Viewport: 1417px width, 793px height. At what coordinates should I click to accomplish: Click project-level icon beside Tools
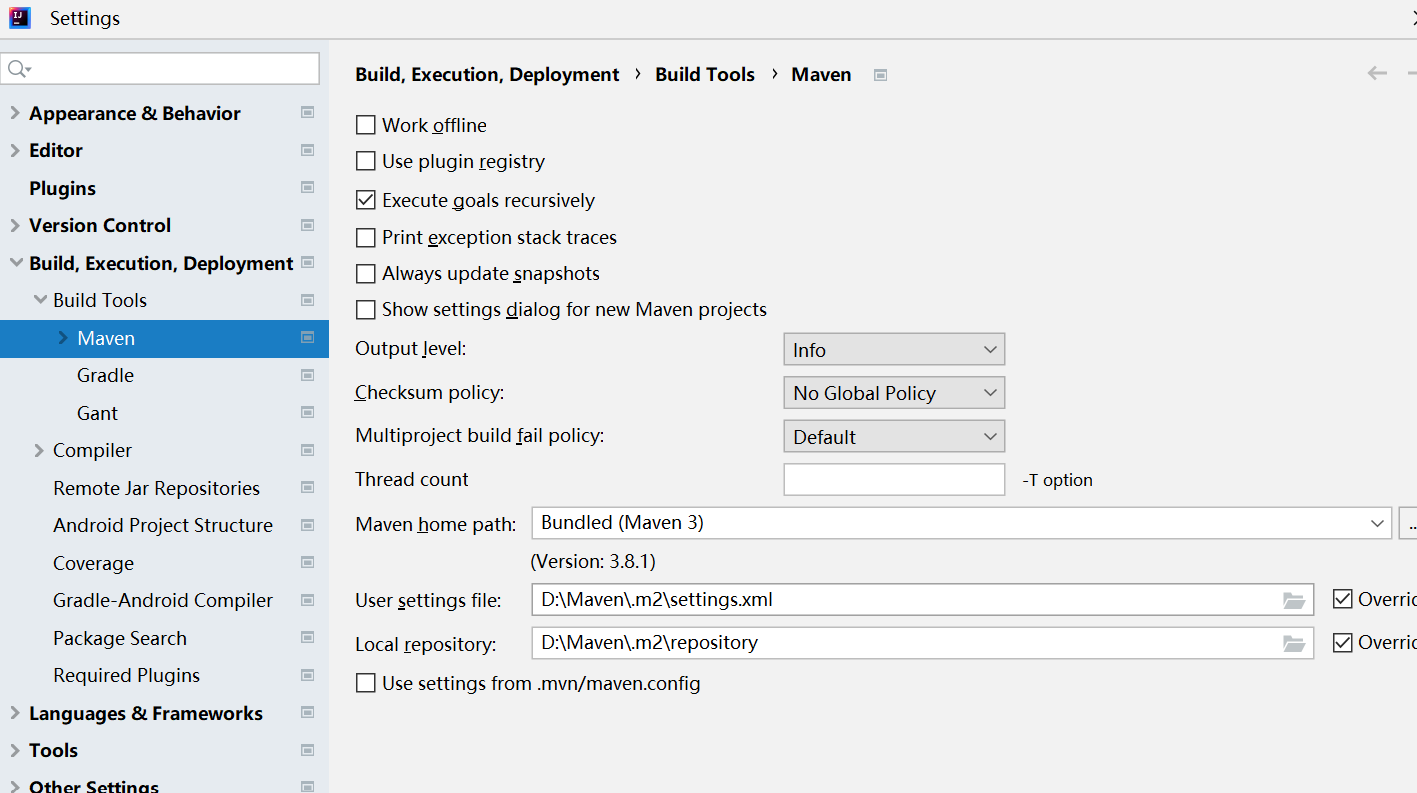click(308, 750)
